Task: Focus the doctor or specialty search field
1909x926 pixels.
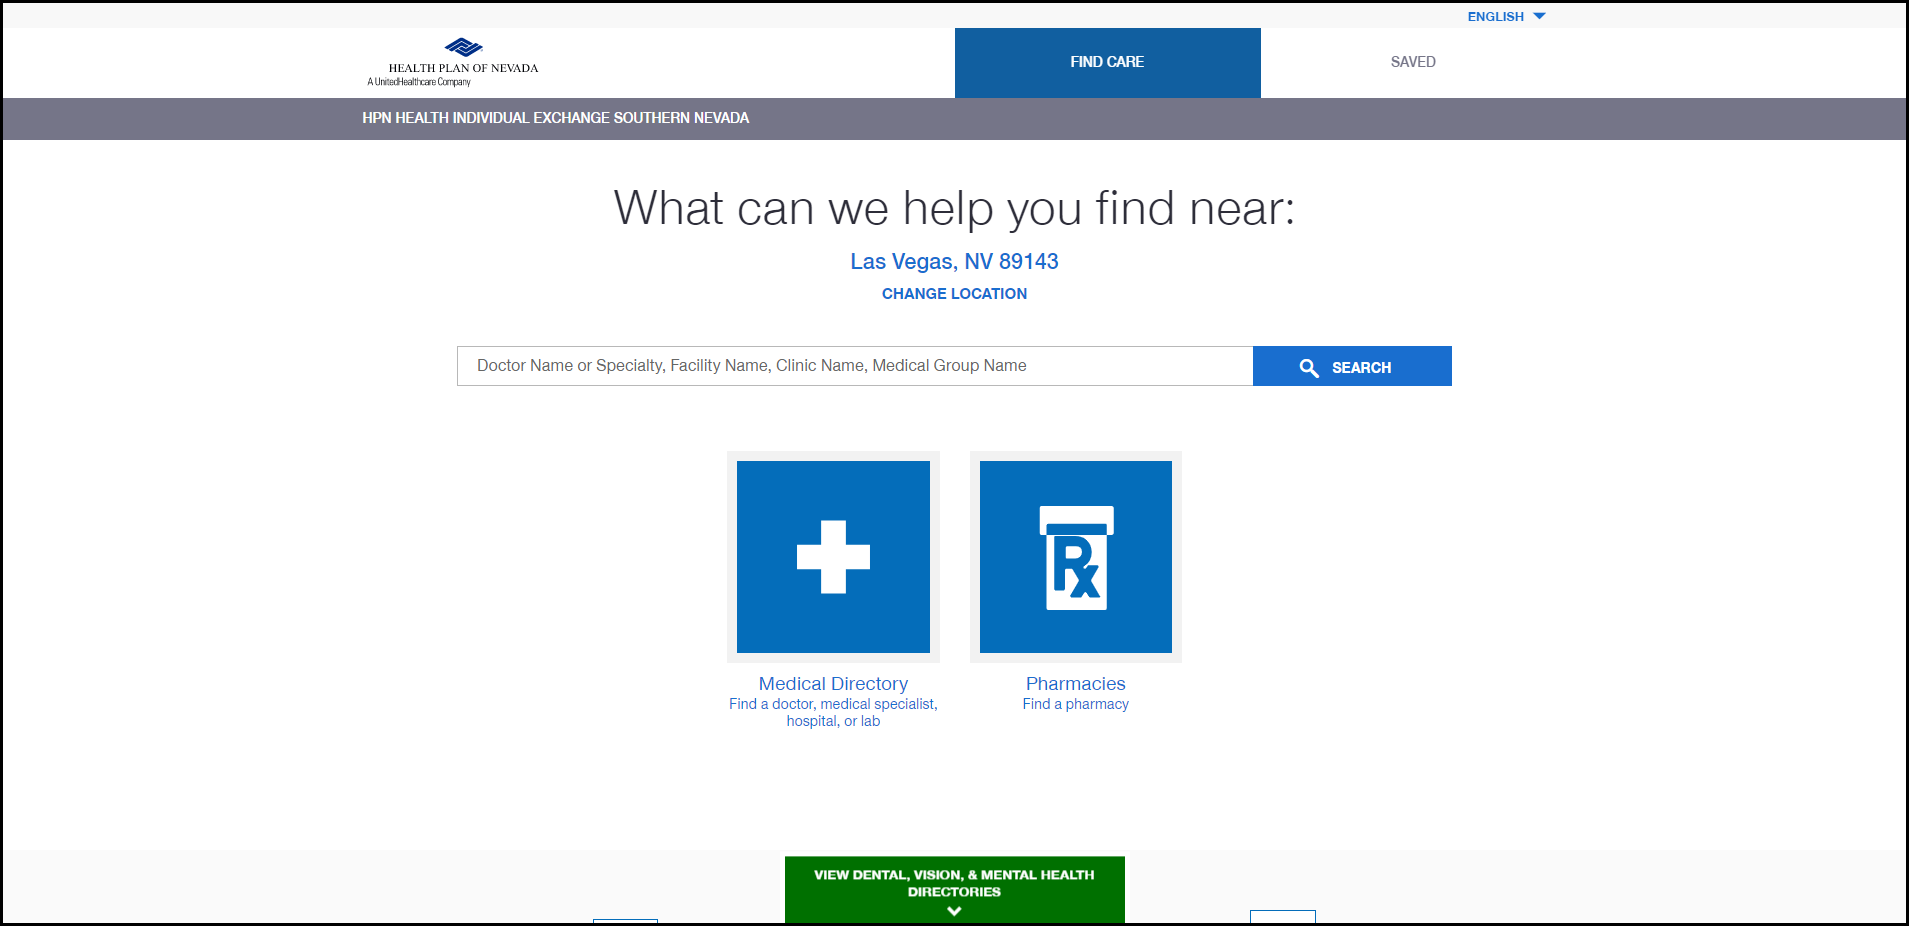Action: click(855, 366)
